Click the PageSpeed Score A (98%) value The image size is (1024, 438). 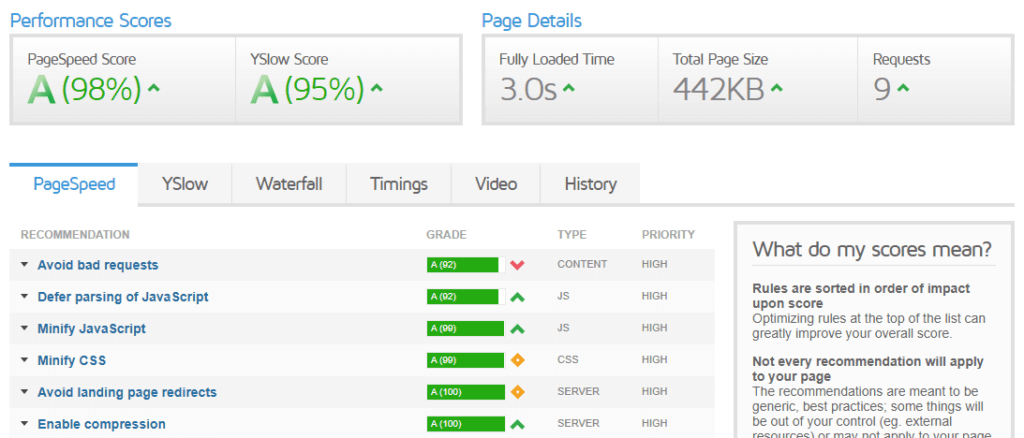[x=84, y=89]
